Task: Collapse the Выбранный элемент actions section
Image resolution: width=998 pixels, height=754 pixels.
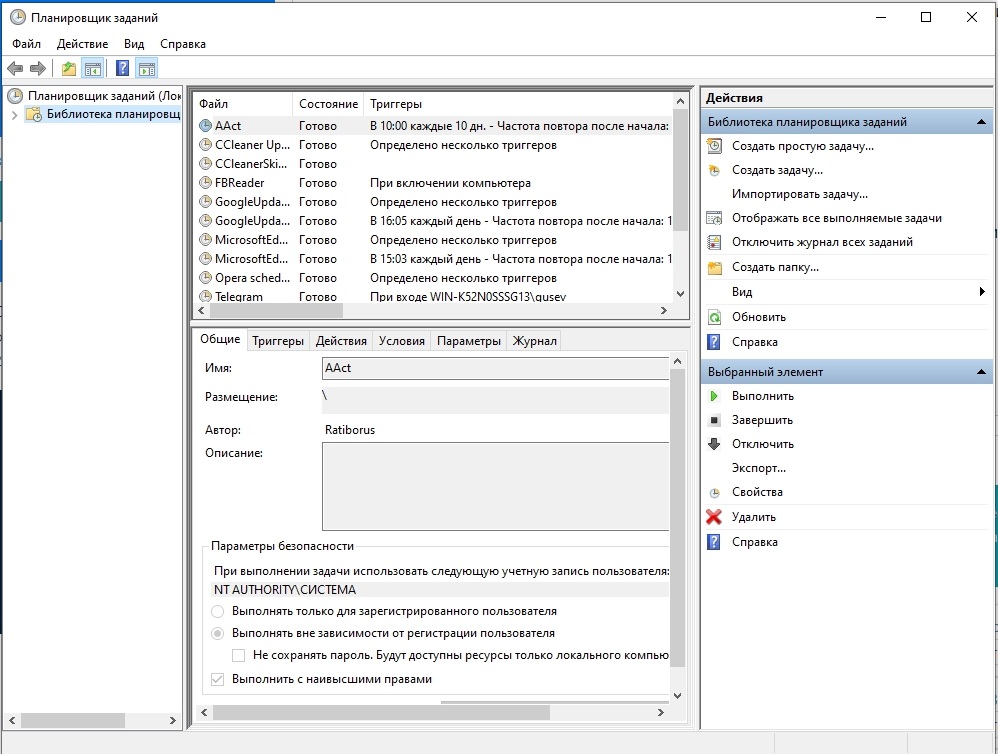Action: pyautogui.click(x=981, y=372)
